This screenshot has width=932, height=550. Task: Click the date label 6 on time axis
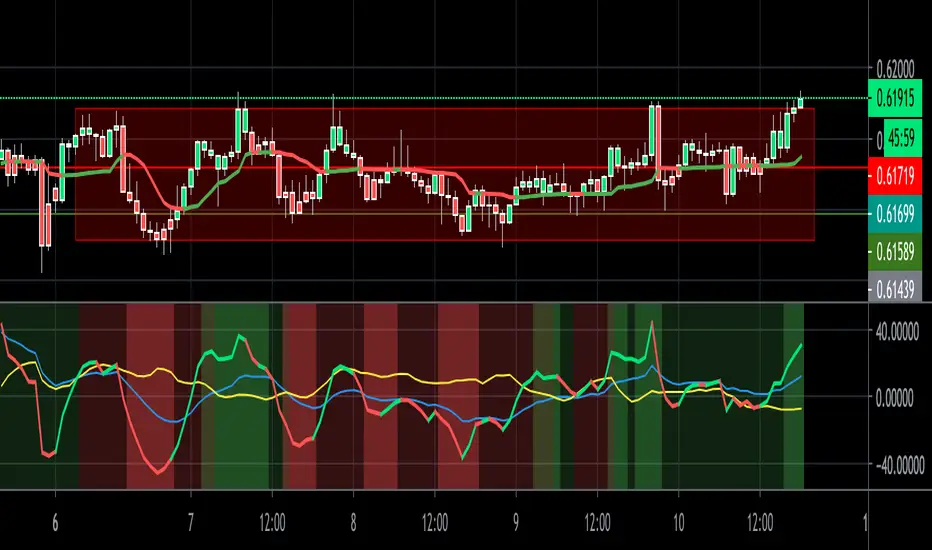55,523
